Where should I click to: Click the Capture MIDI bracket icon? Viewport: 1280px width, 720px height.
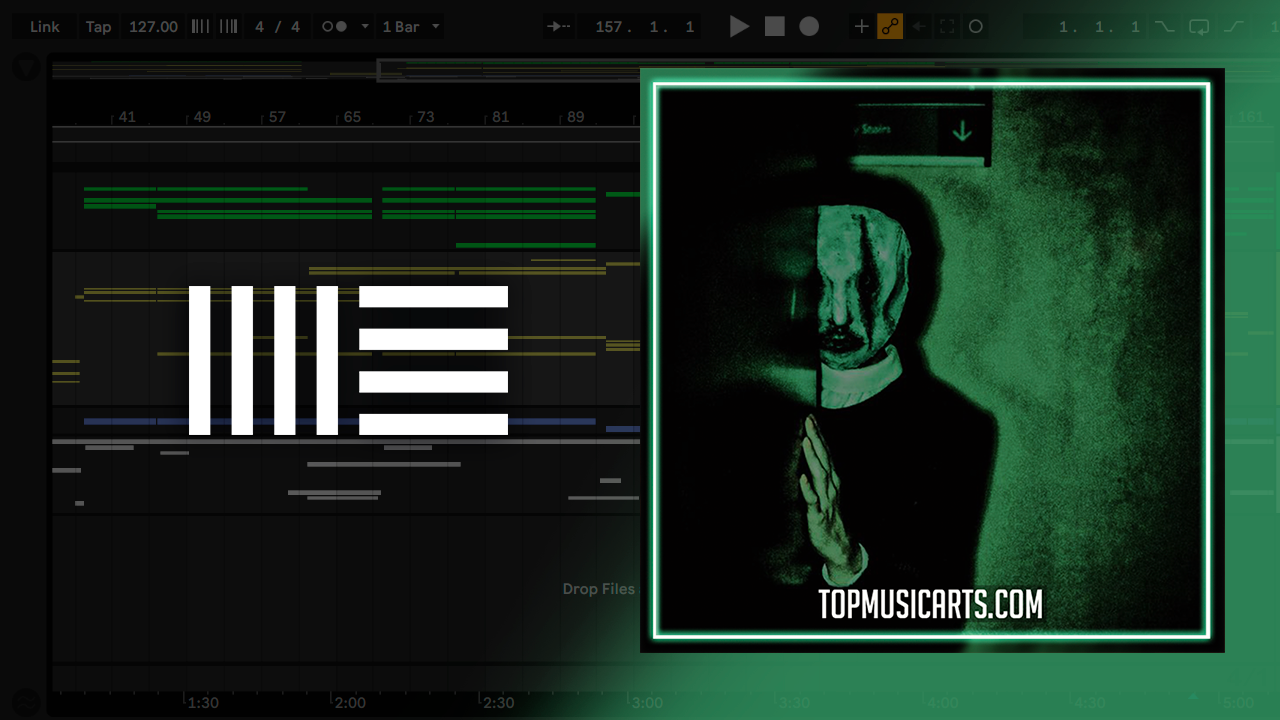pyautogui.click(x=947, y=27)
